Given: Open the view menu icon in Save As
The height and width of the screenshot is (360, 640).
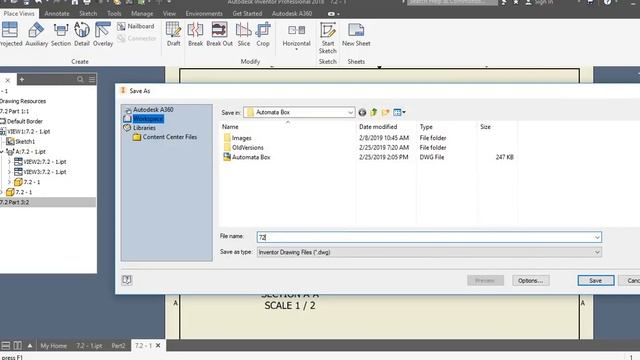Looking at the screenshot, I should pyautogui.click(x=399, y=112).
